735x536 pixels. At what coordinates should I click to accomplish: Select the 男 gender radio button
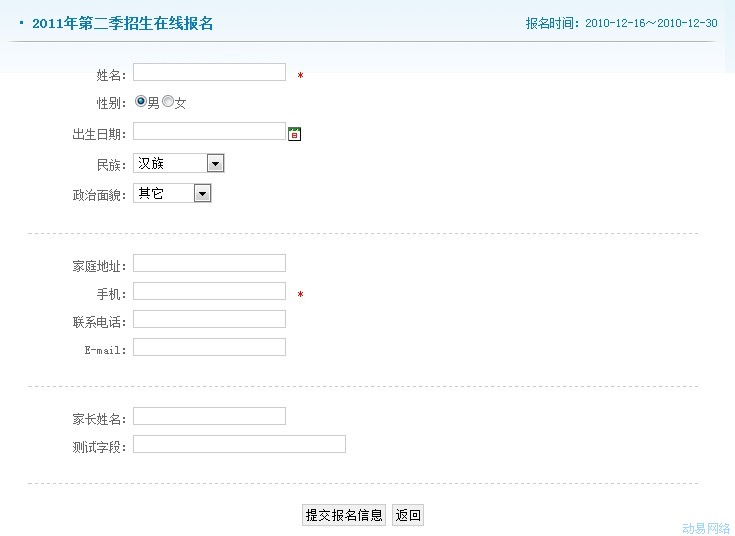click(141, 102)
